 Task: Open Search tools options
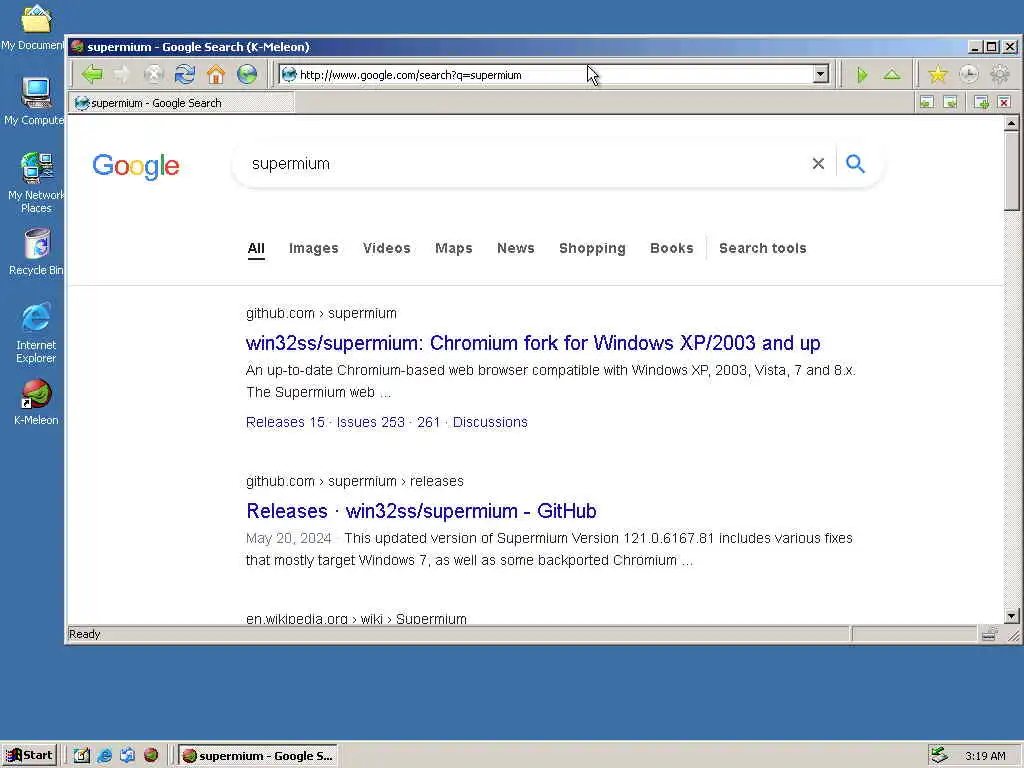(763, 248)
